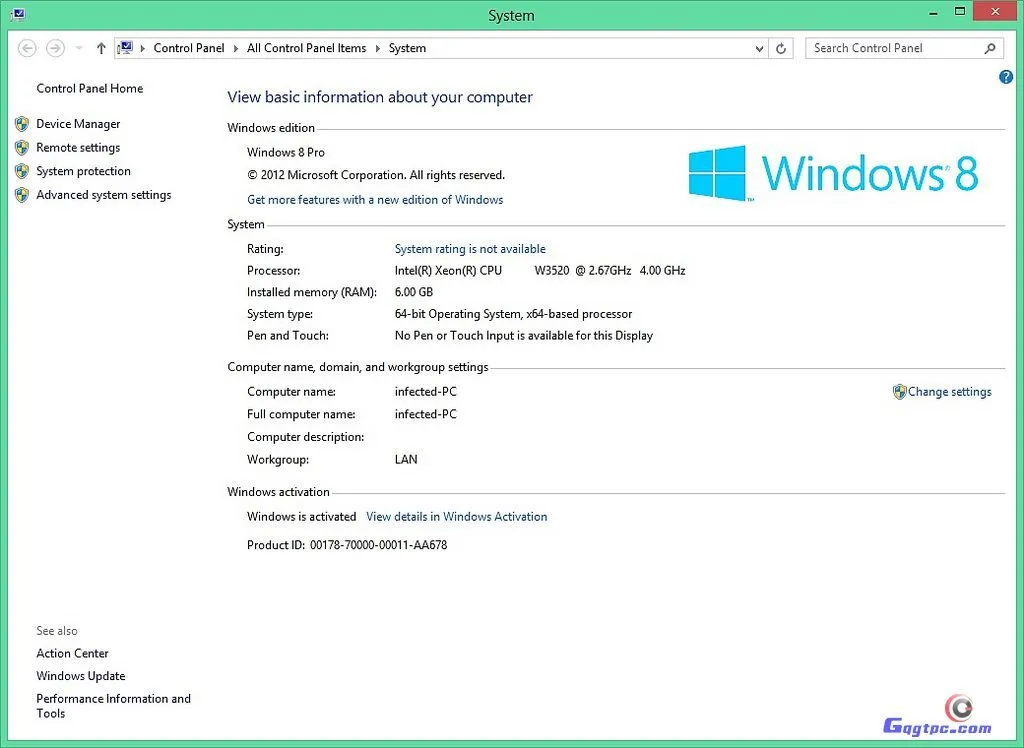Expand the chevron after Control Panel breadcrumb
Screen dimensions: 1024x748
pos(236,48)
